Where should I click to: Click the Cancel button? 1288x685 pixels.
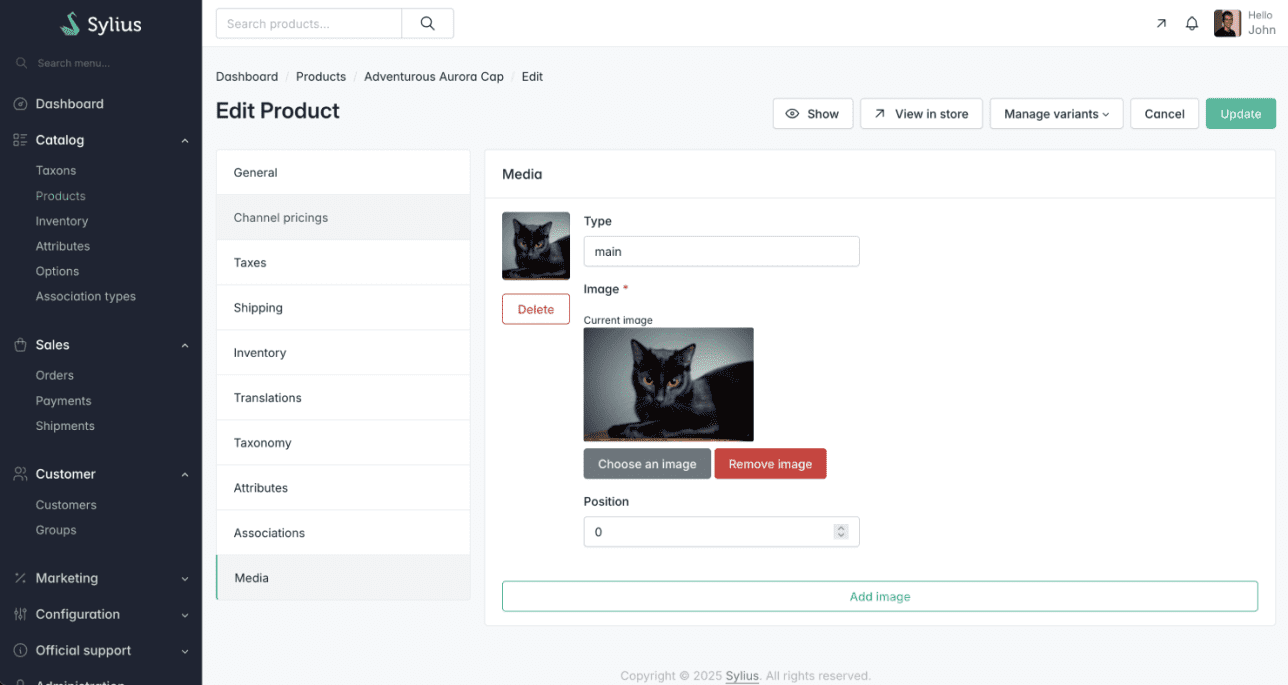pyautogui.click(x=1164, y=114)
